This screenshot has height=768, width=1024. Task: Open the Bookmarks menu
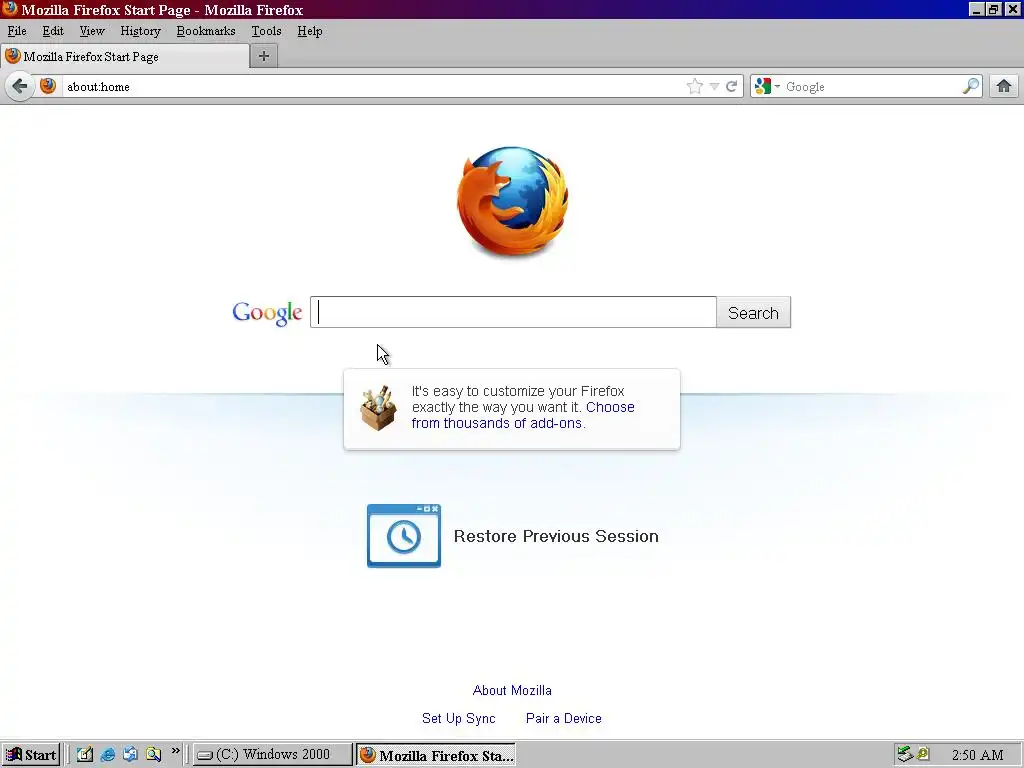point(206,31)
